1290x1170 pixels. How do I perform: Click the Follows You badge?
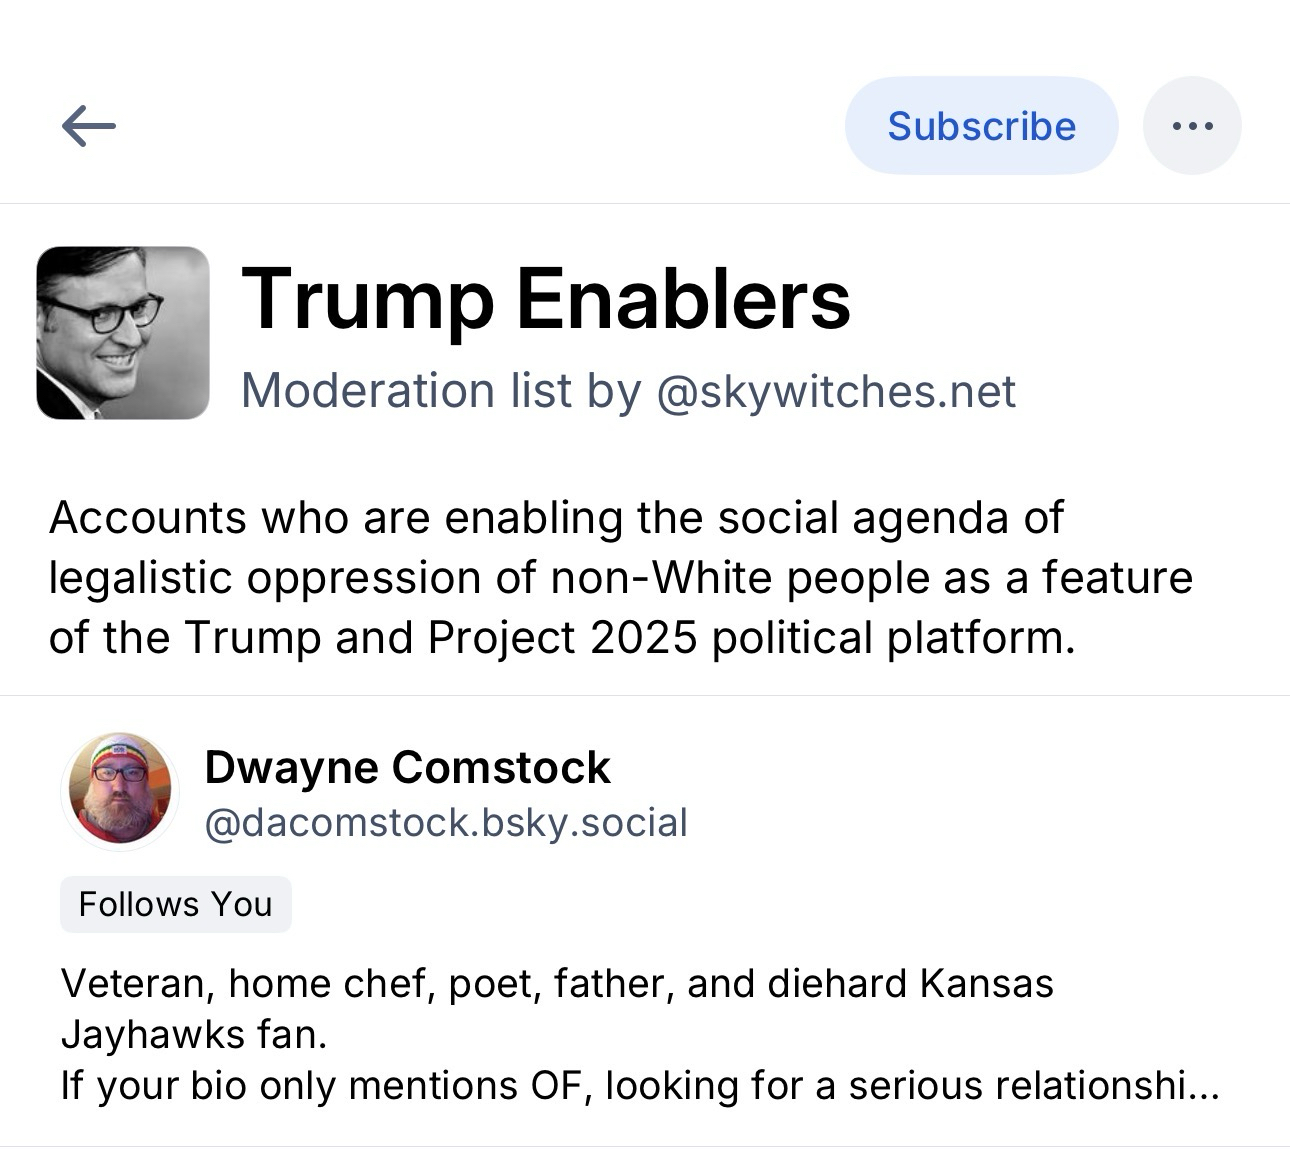176,904
